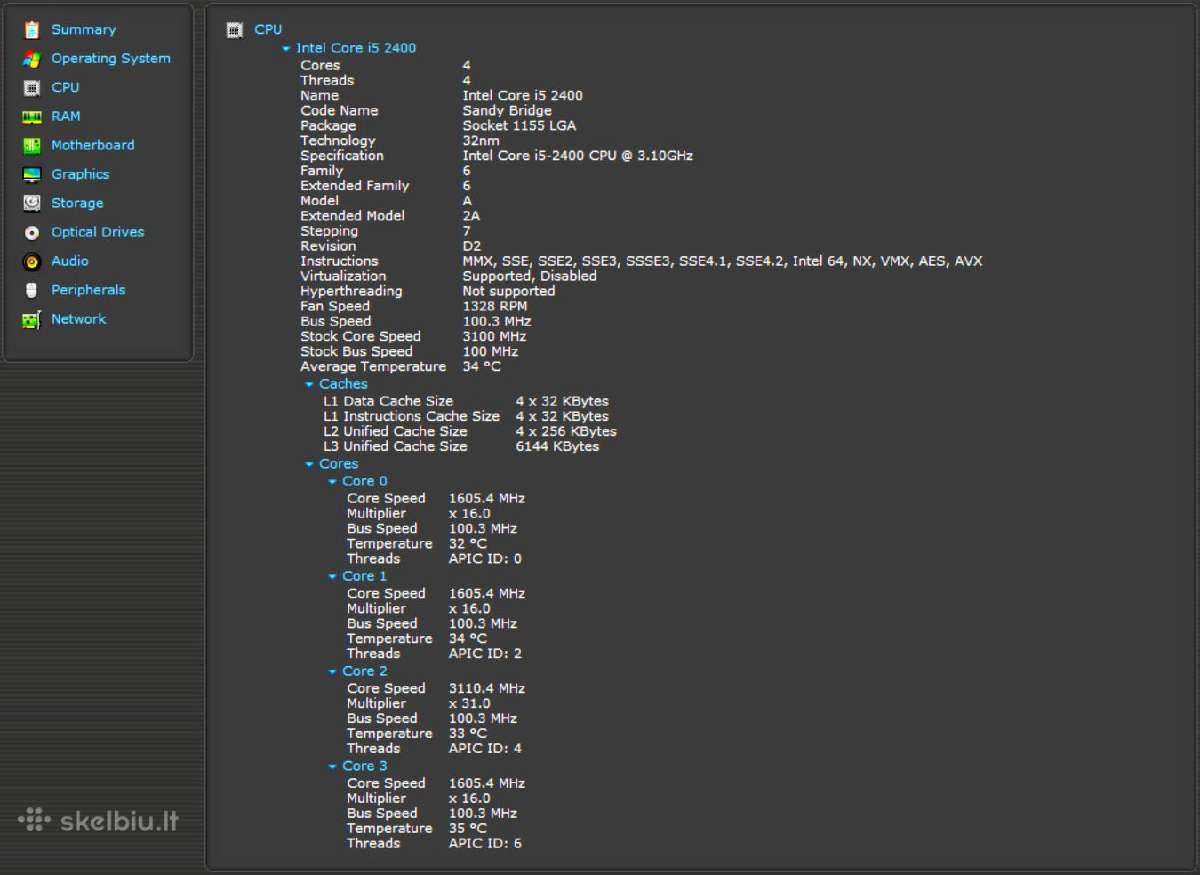
Task: Click the Technology value 32nm
Action: [x=481, y=141]
